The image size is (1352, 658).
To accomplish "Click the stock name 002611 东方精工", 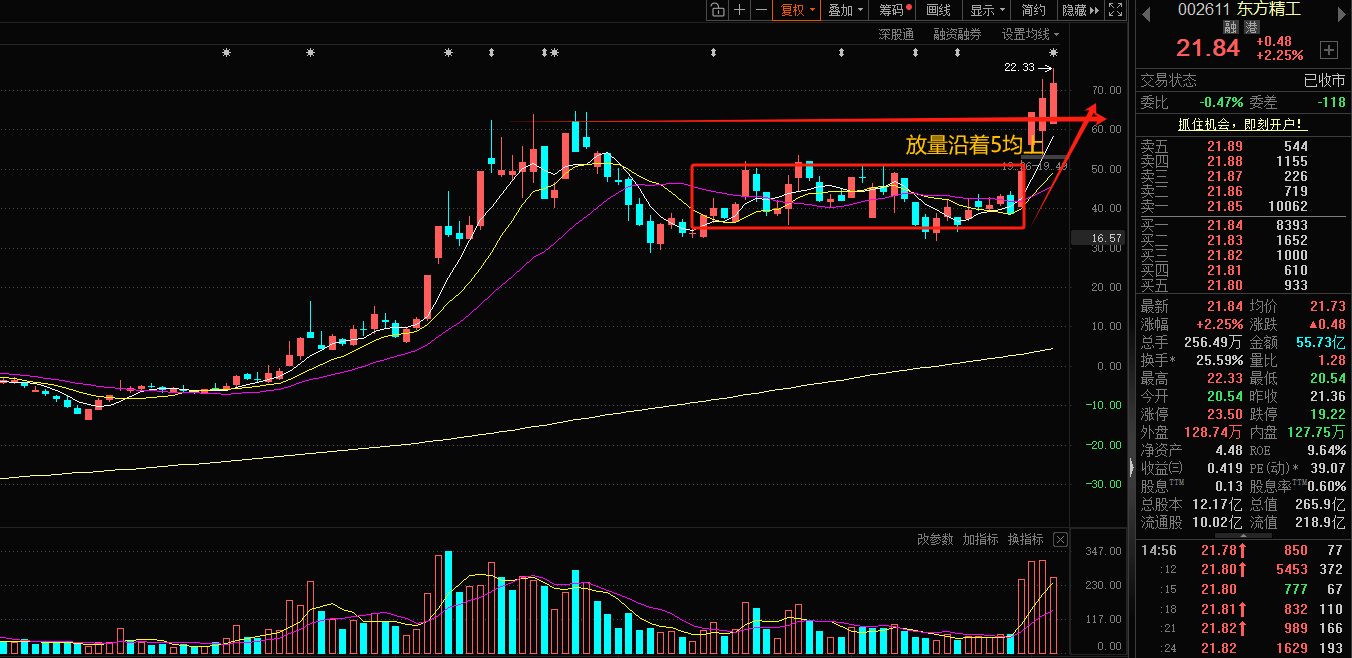I will pyautogui.click(x=1239, y=9).
